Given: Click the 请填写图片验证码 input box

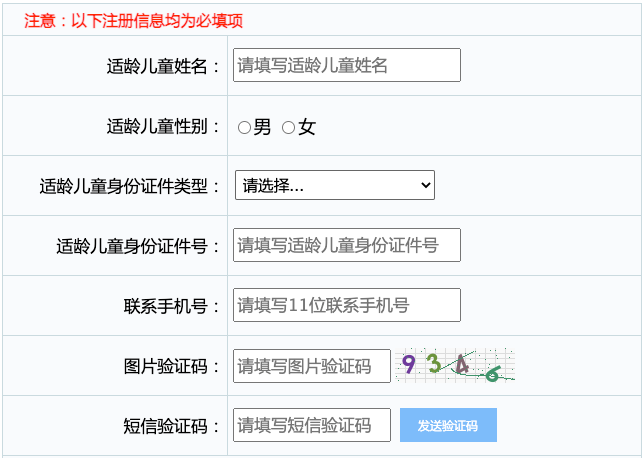Looking at the screenshot, I should [311, 366].
